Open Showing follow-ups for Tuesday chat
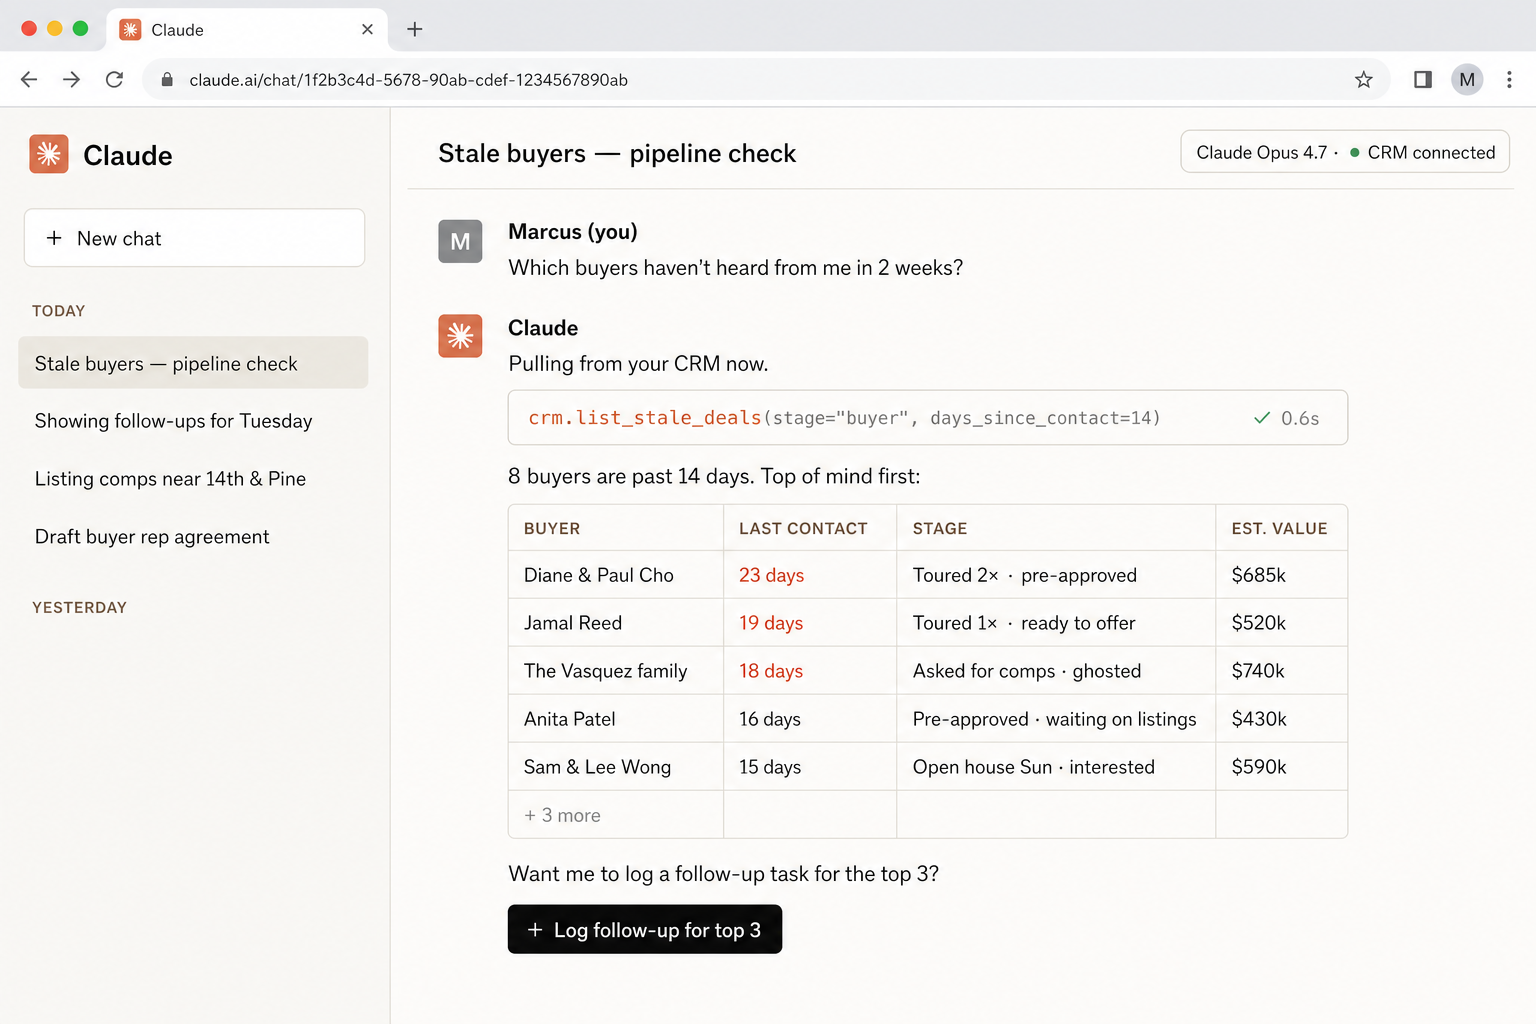This screenshot has width=1536, height=1024. point(173,421)
